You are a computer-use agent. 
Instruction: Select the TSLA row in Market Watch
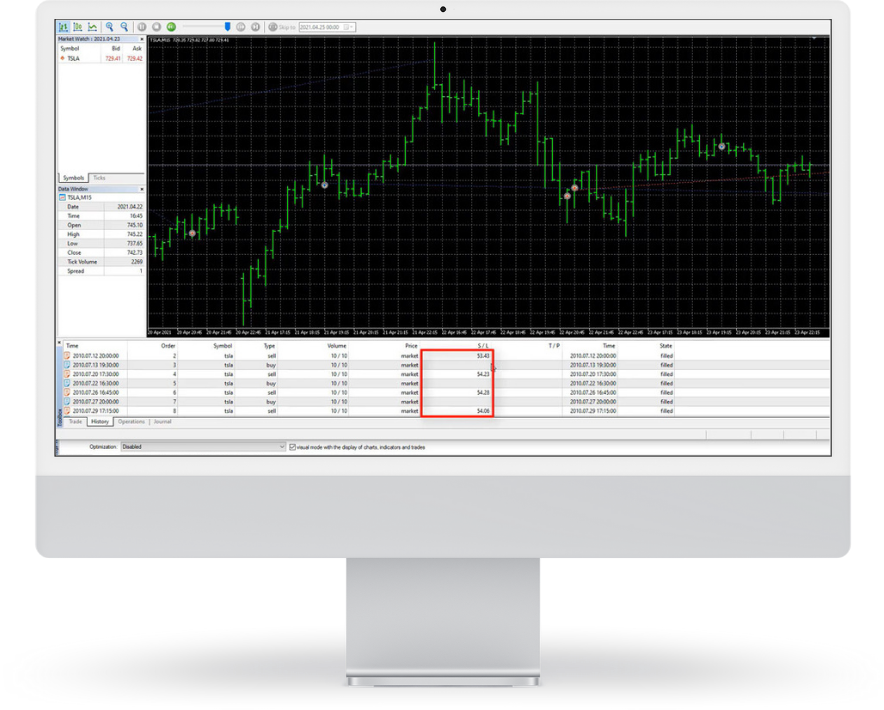[x=74, y=58]
